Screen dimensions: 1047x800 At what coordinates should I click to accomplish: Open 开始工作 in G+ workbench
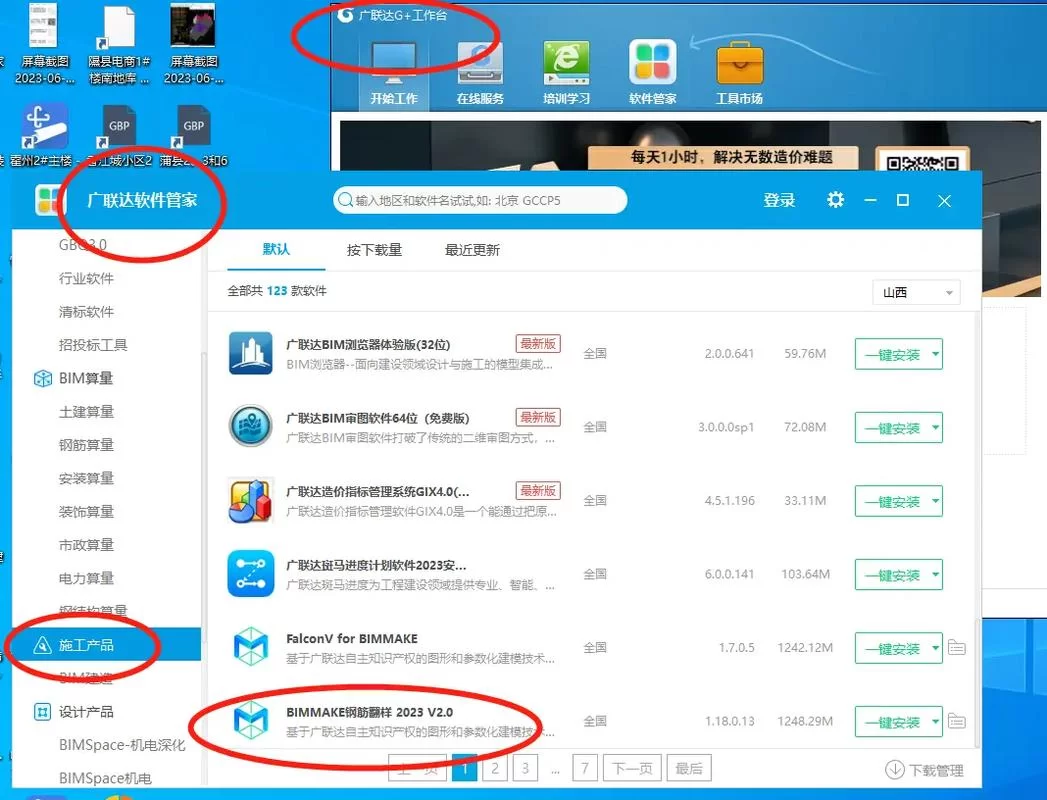pyautogui.click(x=394, y=73)
